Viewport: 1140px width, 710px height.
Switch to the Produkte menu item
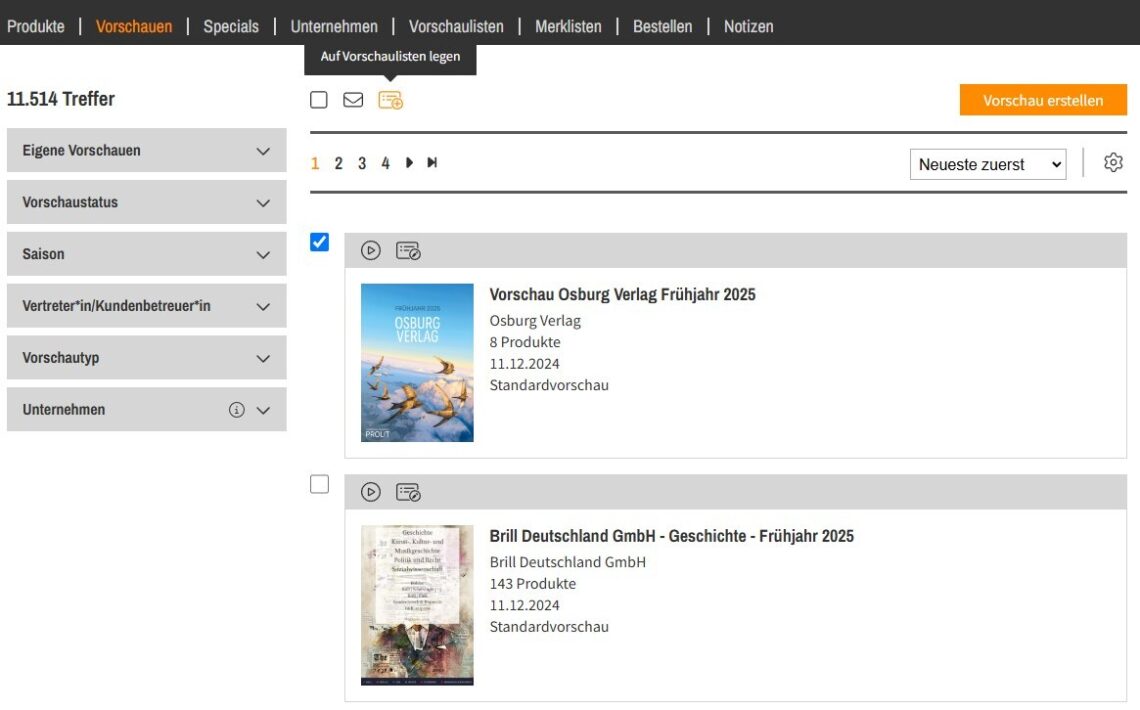[x=36, y=26]
